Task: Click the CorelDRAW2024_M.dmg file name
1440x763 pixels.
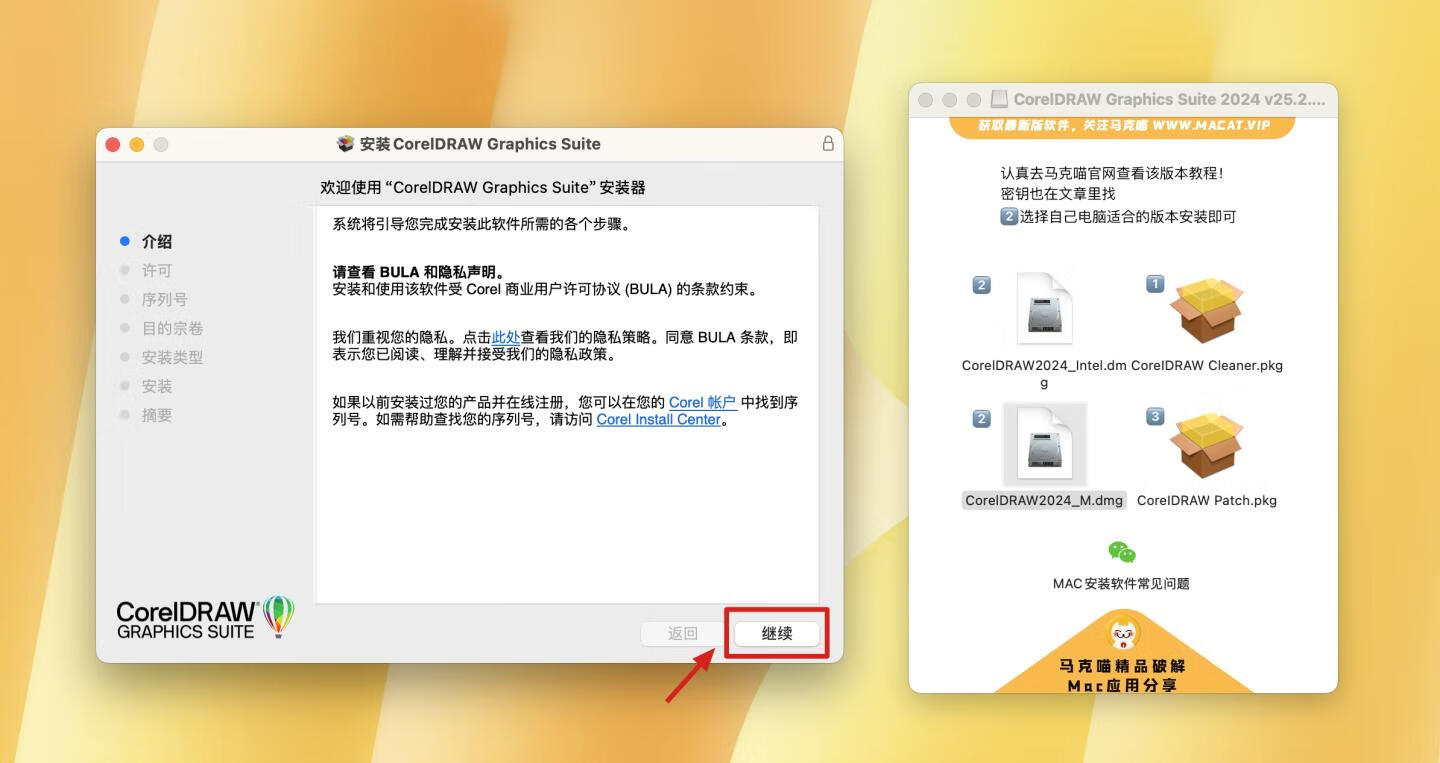Action: pyautogui.click(x=1044, y=500)
